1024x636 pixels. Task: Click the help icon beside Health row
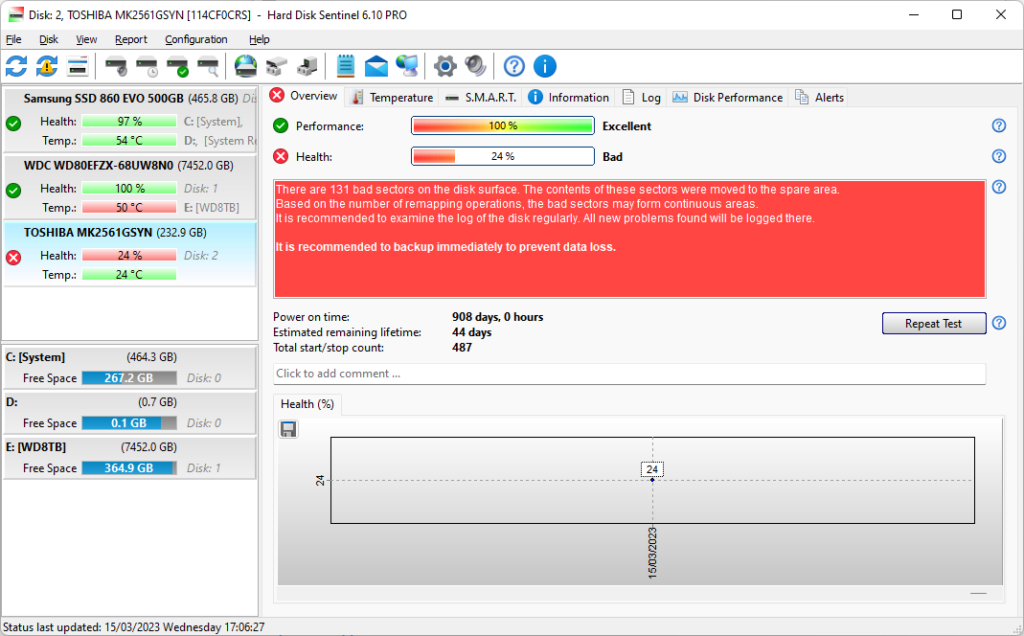[x=999, y=156]
